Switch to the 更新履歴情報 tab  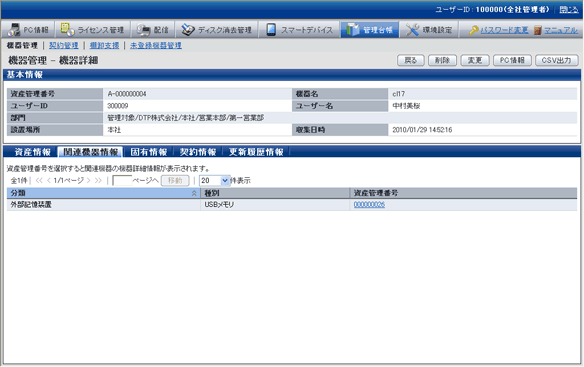pos(256,152)
